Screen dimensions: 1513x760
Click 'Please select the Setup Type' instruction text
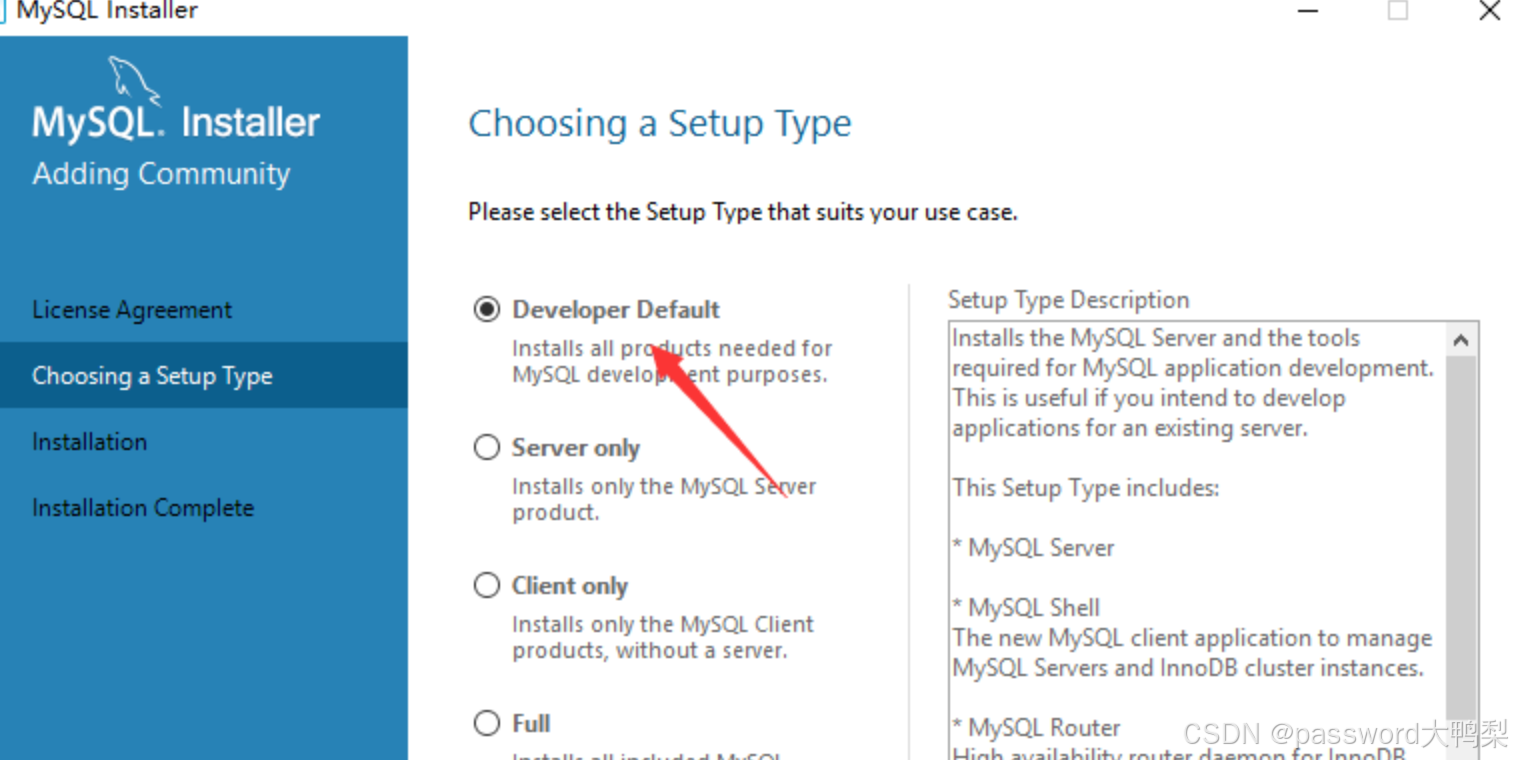(x=743, y=212)
